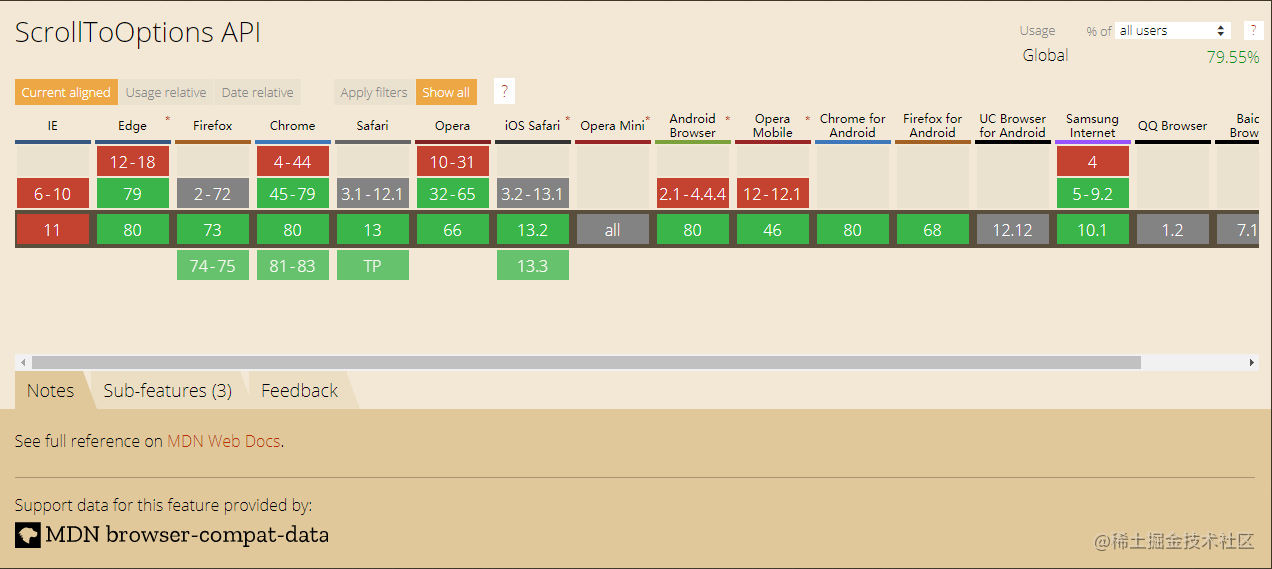
Task: Click the QQ Browser column header
Action: pos(1172,126)
